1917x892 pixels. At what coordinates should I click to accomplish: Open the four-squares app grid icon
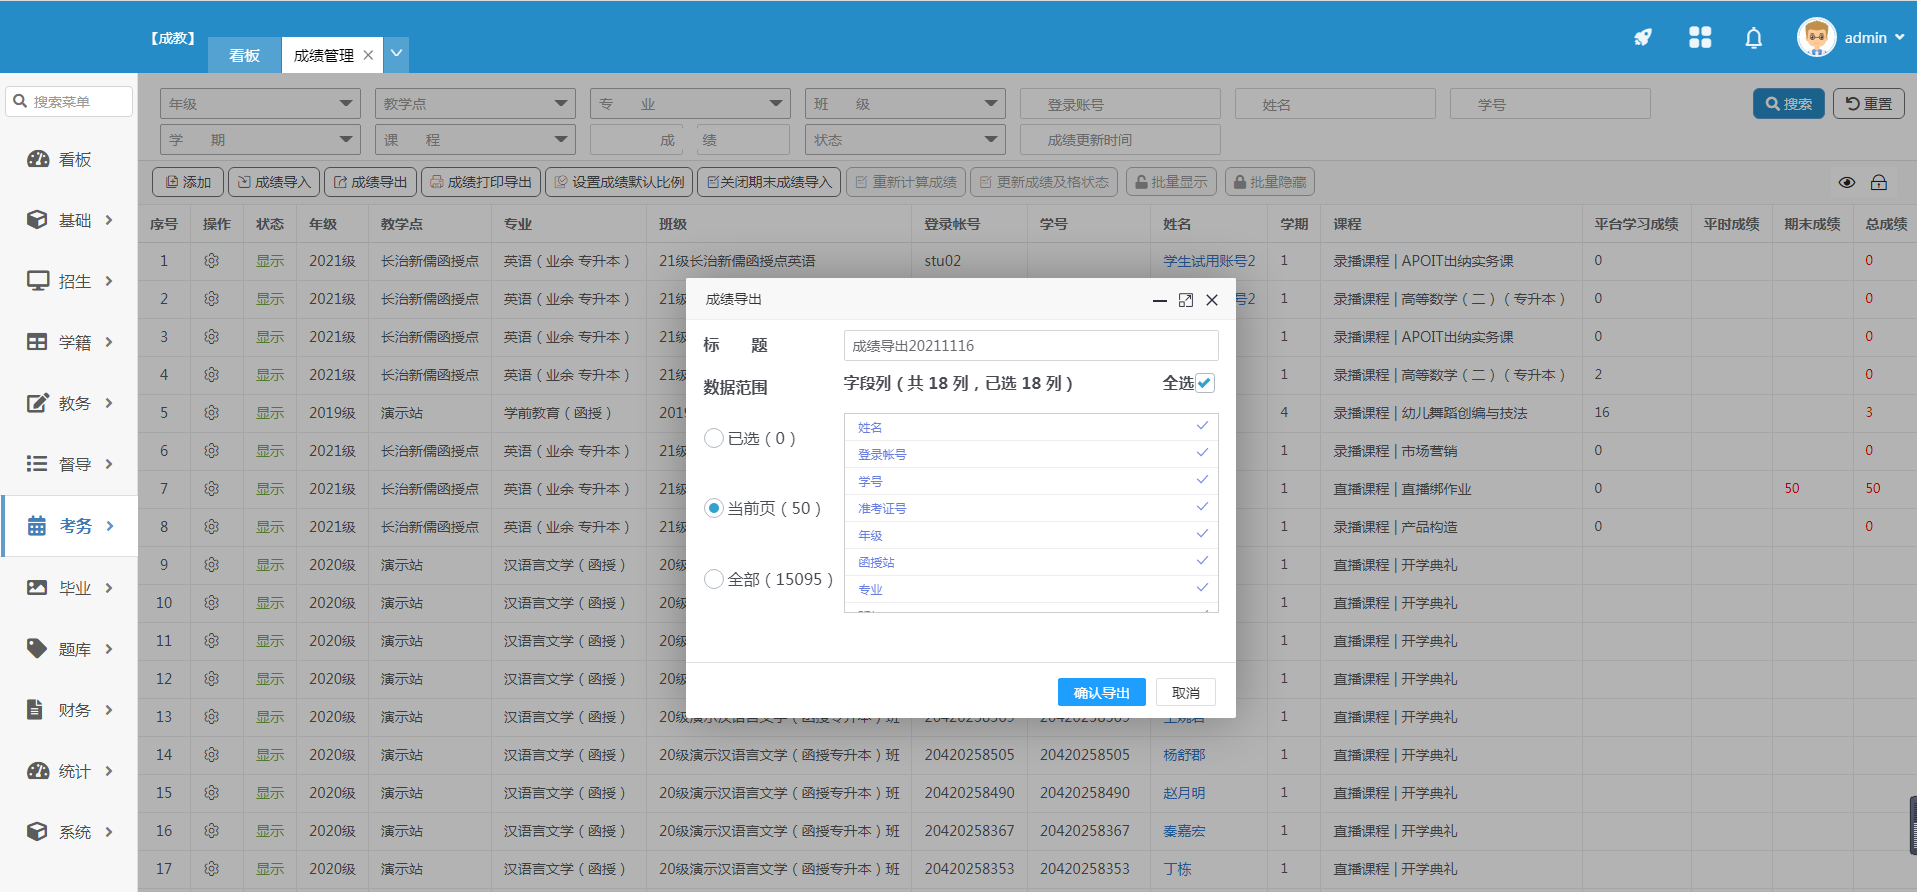click(x=1699, y=38)
